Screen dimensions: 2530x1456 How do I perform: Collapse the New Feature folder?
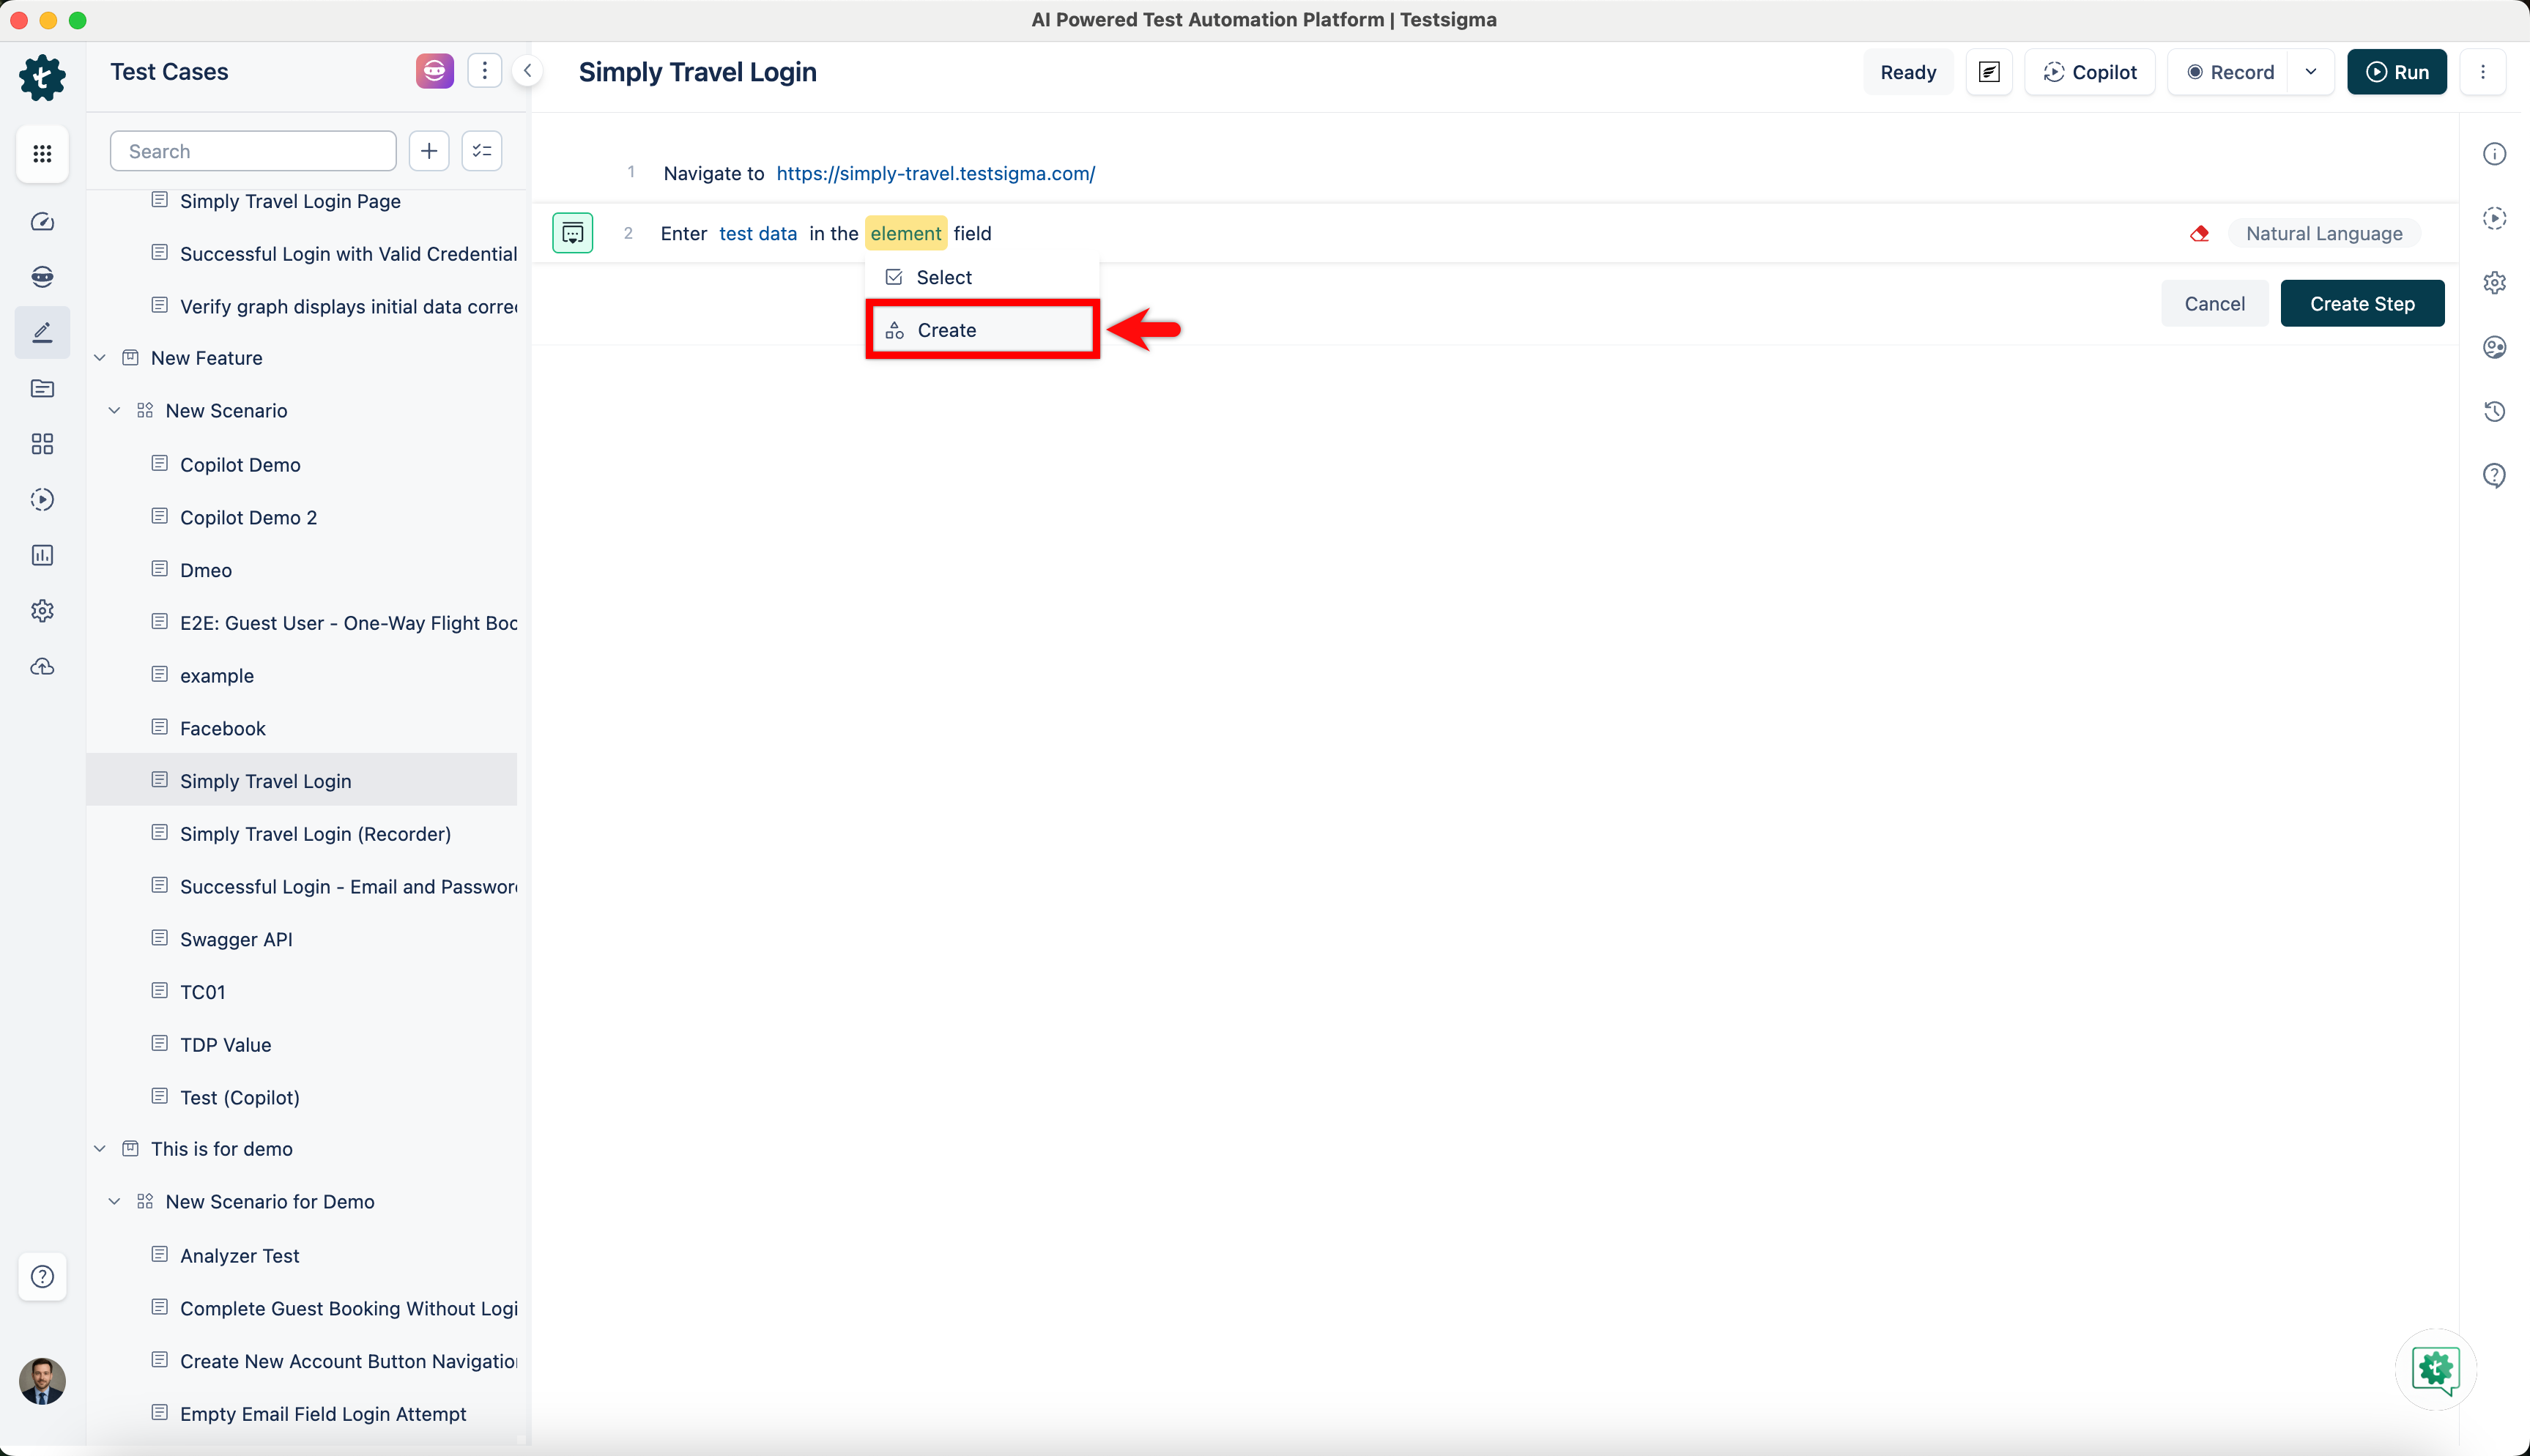tap(100, 358)
